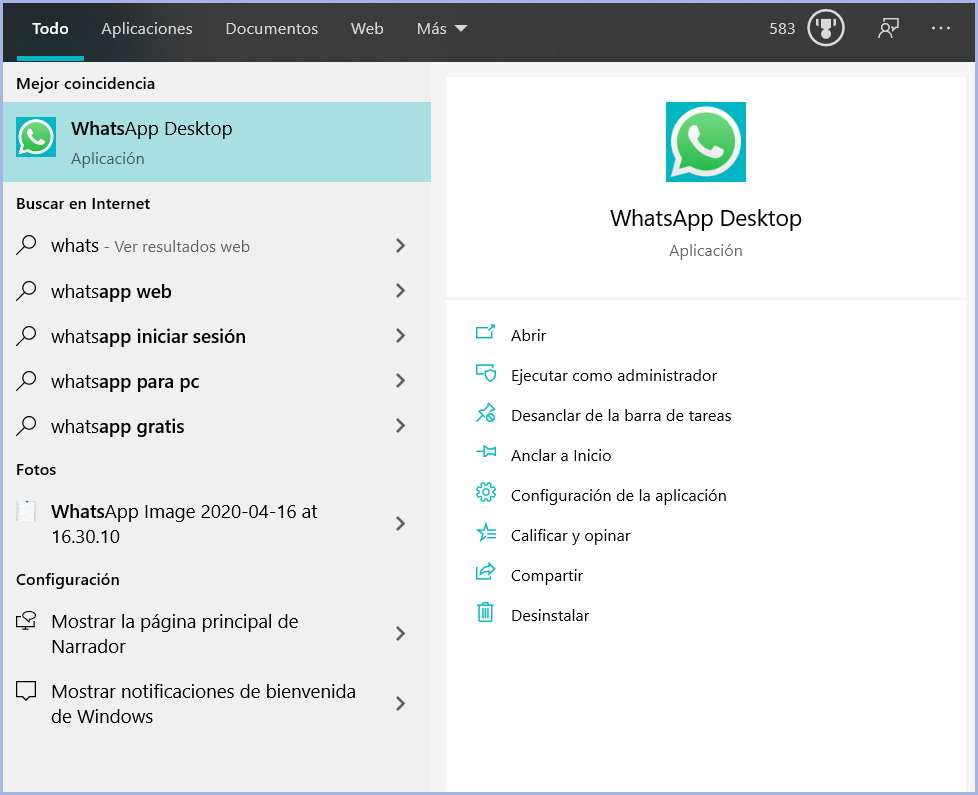Select WhatsApp Desktop best match result

pos(216,142)
